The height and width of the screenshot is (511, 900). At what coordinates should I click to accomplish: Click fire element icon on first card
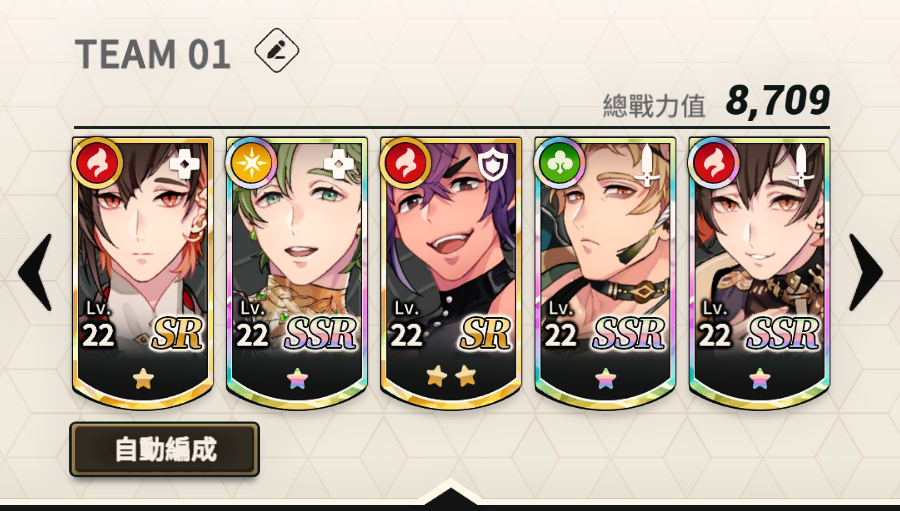click(x=97, y=162)
